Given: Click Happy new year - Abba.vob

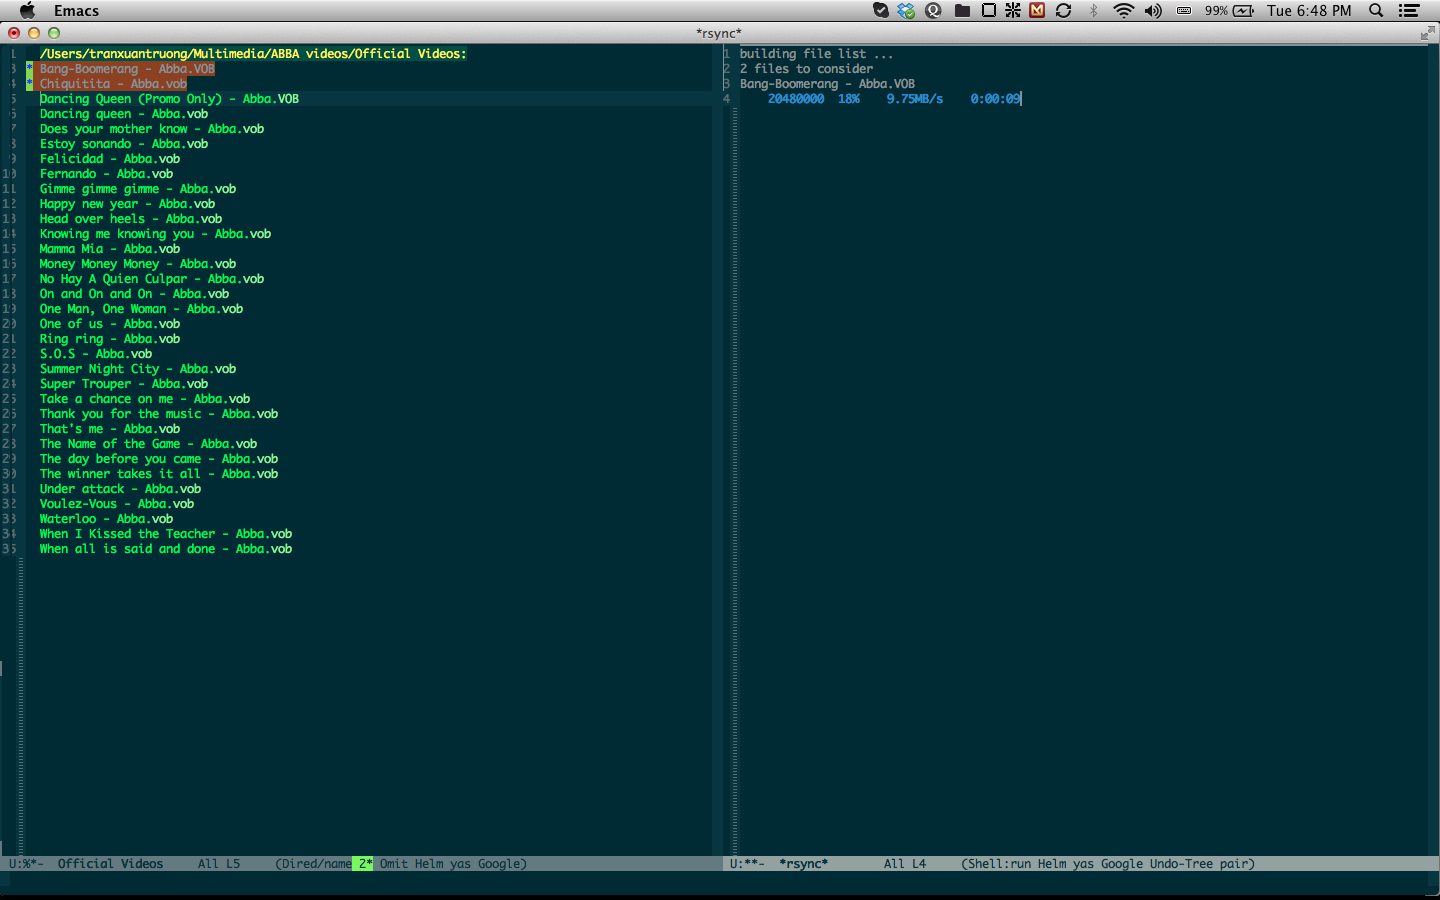Looking at the screenshot, I should click(x=127, y=204).
